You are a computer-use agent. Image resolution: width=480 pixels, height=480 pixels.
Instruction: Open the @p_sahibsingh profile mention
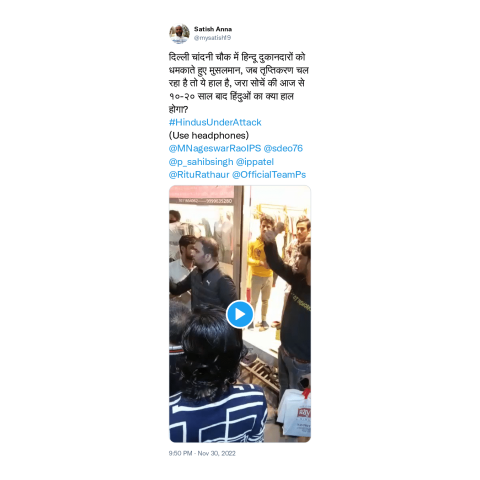coord(201,162)
